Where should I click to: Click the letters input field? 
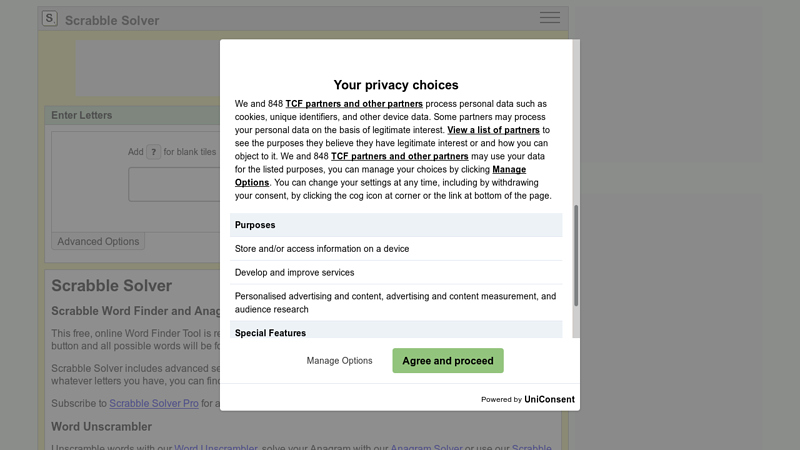point(174,185)
